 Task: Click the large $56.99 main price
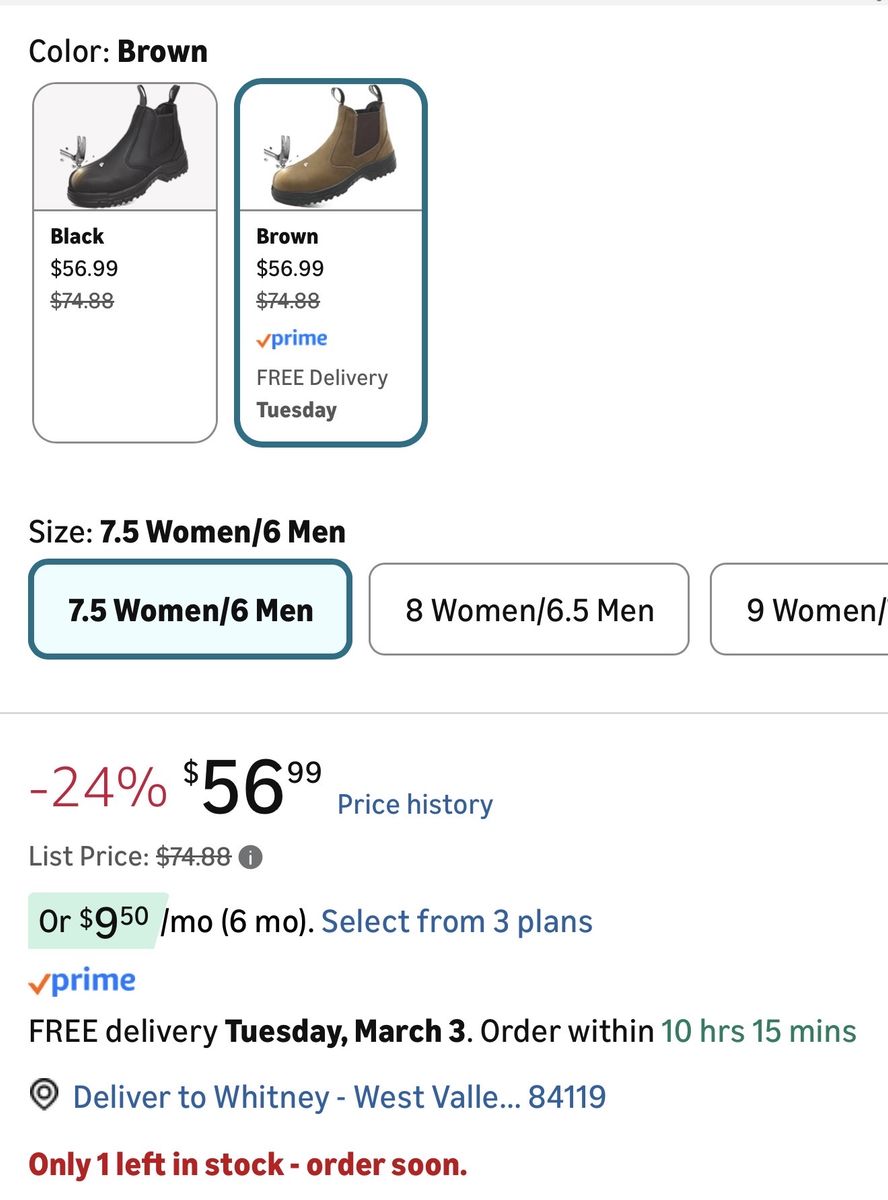[x=252, y=788]
